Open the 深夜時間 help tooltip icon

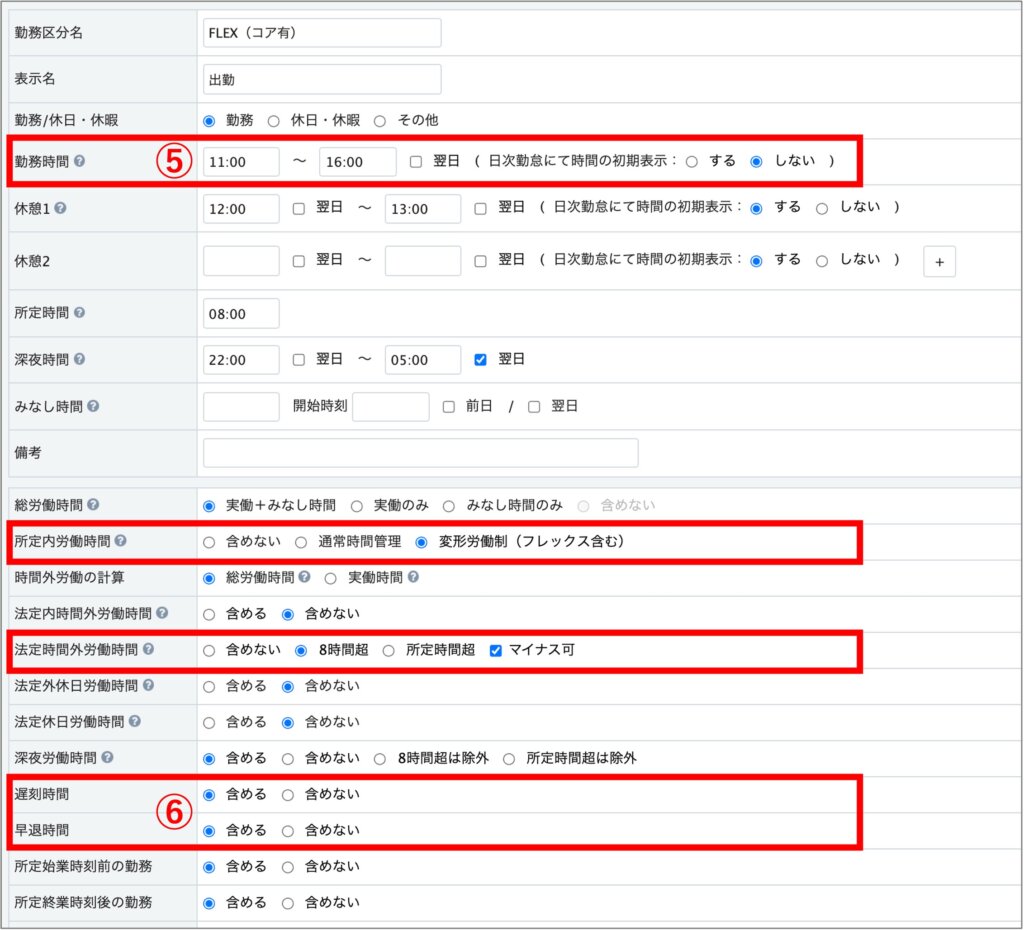point(79,359)
